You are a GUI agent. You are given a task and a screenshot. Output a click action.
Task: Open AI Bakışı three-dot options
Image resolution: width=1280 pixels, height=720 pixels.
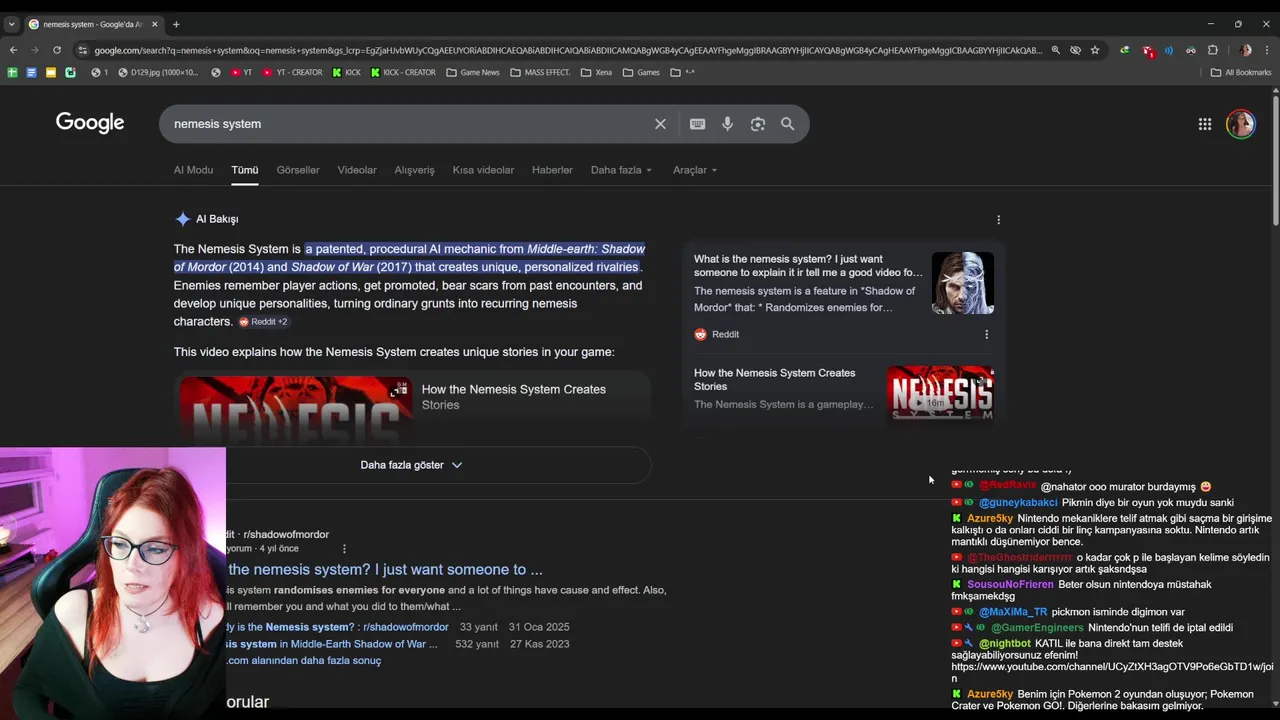998,220
